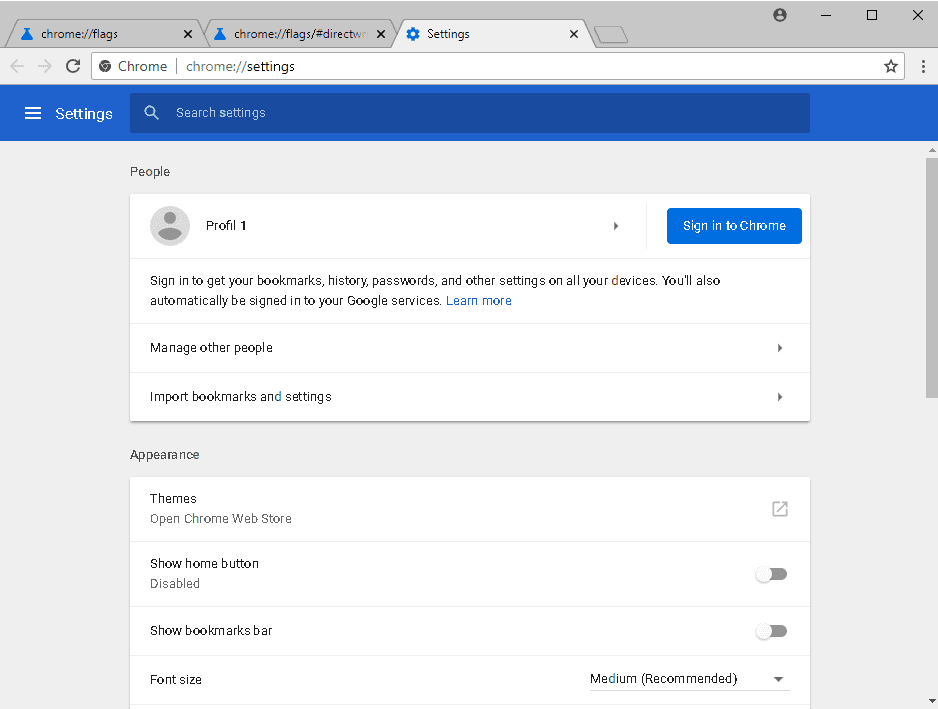Click the reload page icon
The width and height of the screenshot is (938, 709).
coord(73,66)
